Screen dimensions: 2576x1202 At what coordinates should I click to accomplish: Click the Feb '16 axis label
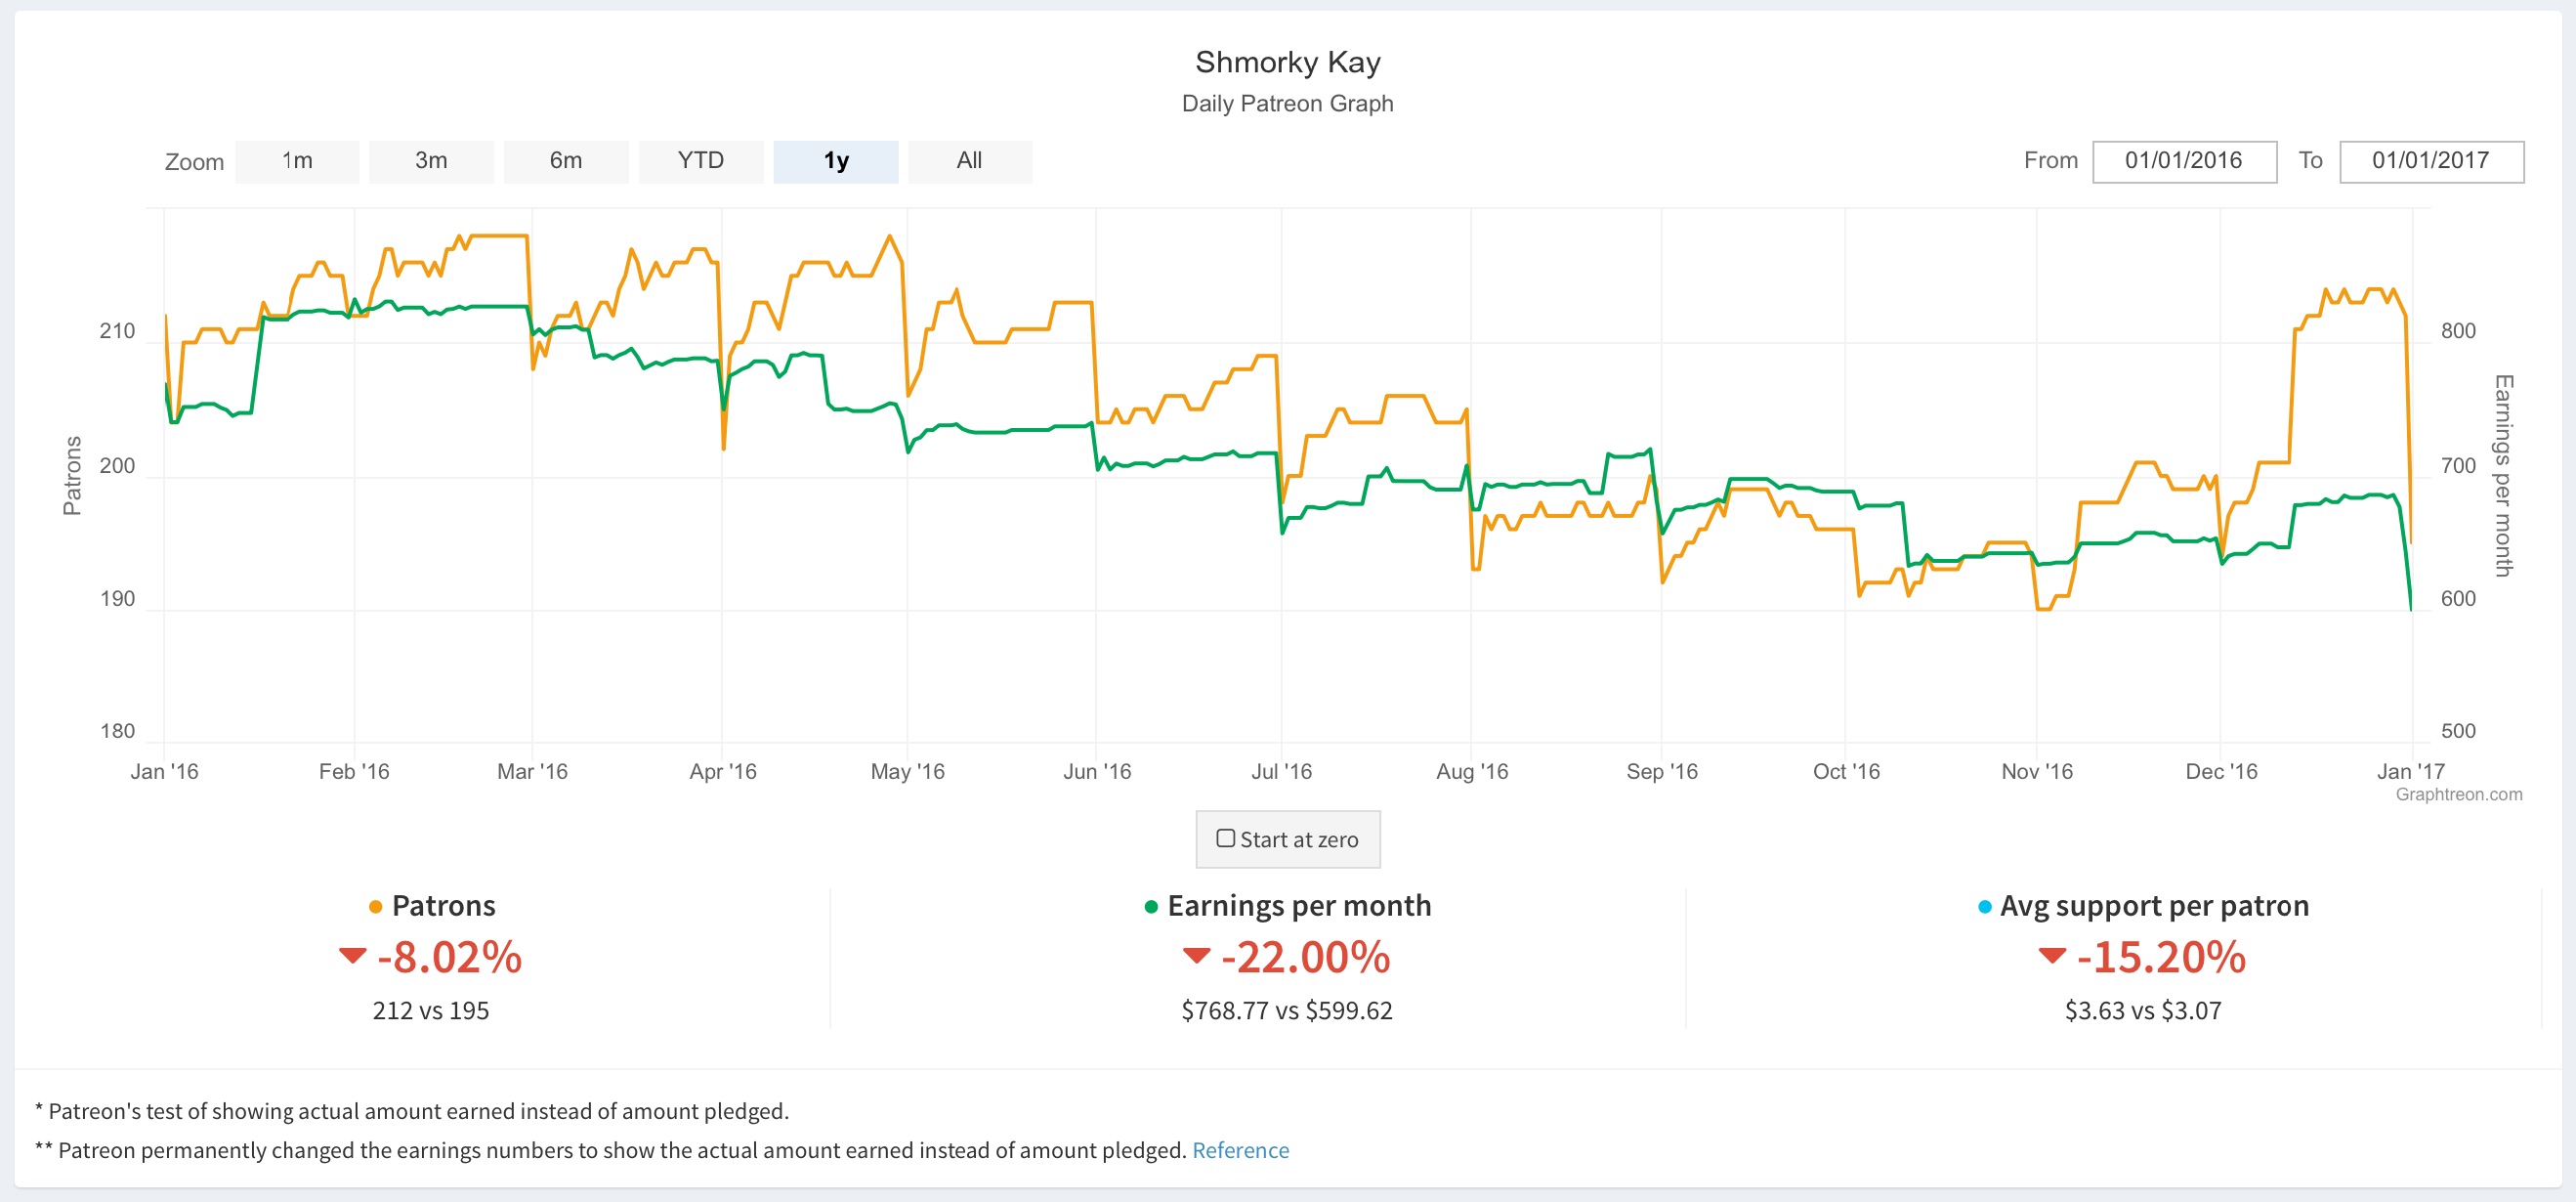354,771
